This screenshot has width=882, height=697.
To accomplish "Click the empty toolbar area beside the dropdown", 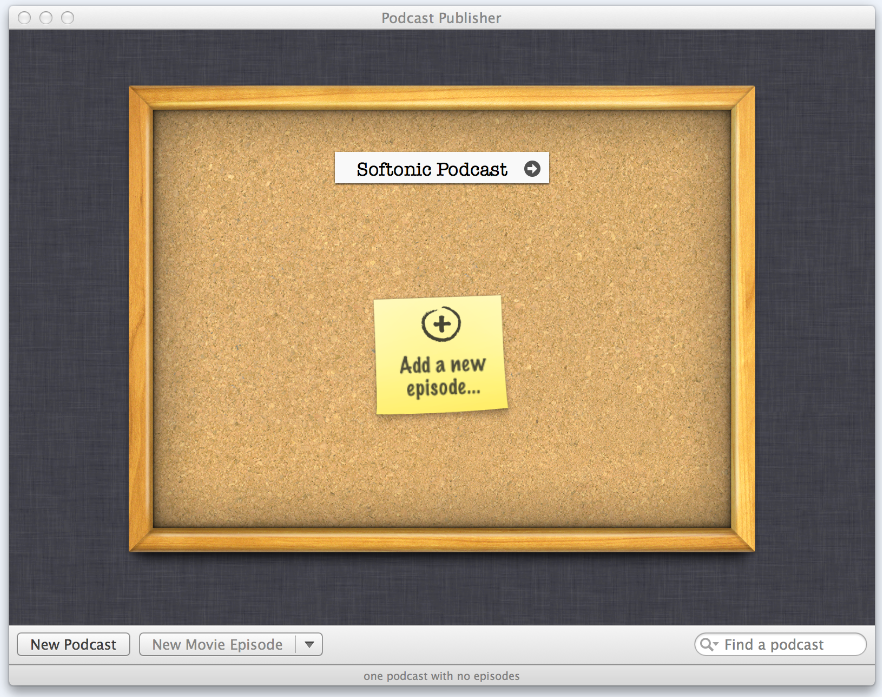I will [500, 645].
